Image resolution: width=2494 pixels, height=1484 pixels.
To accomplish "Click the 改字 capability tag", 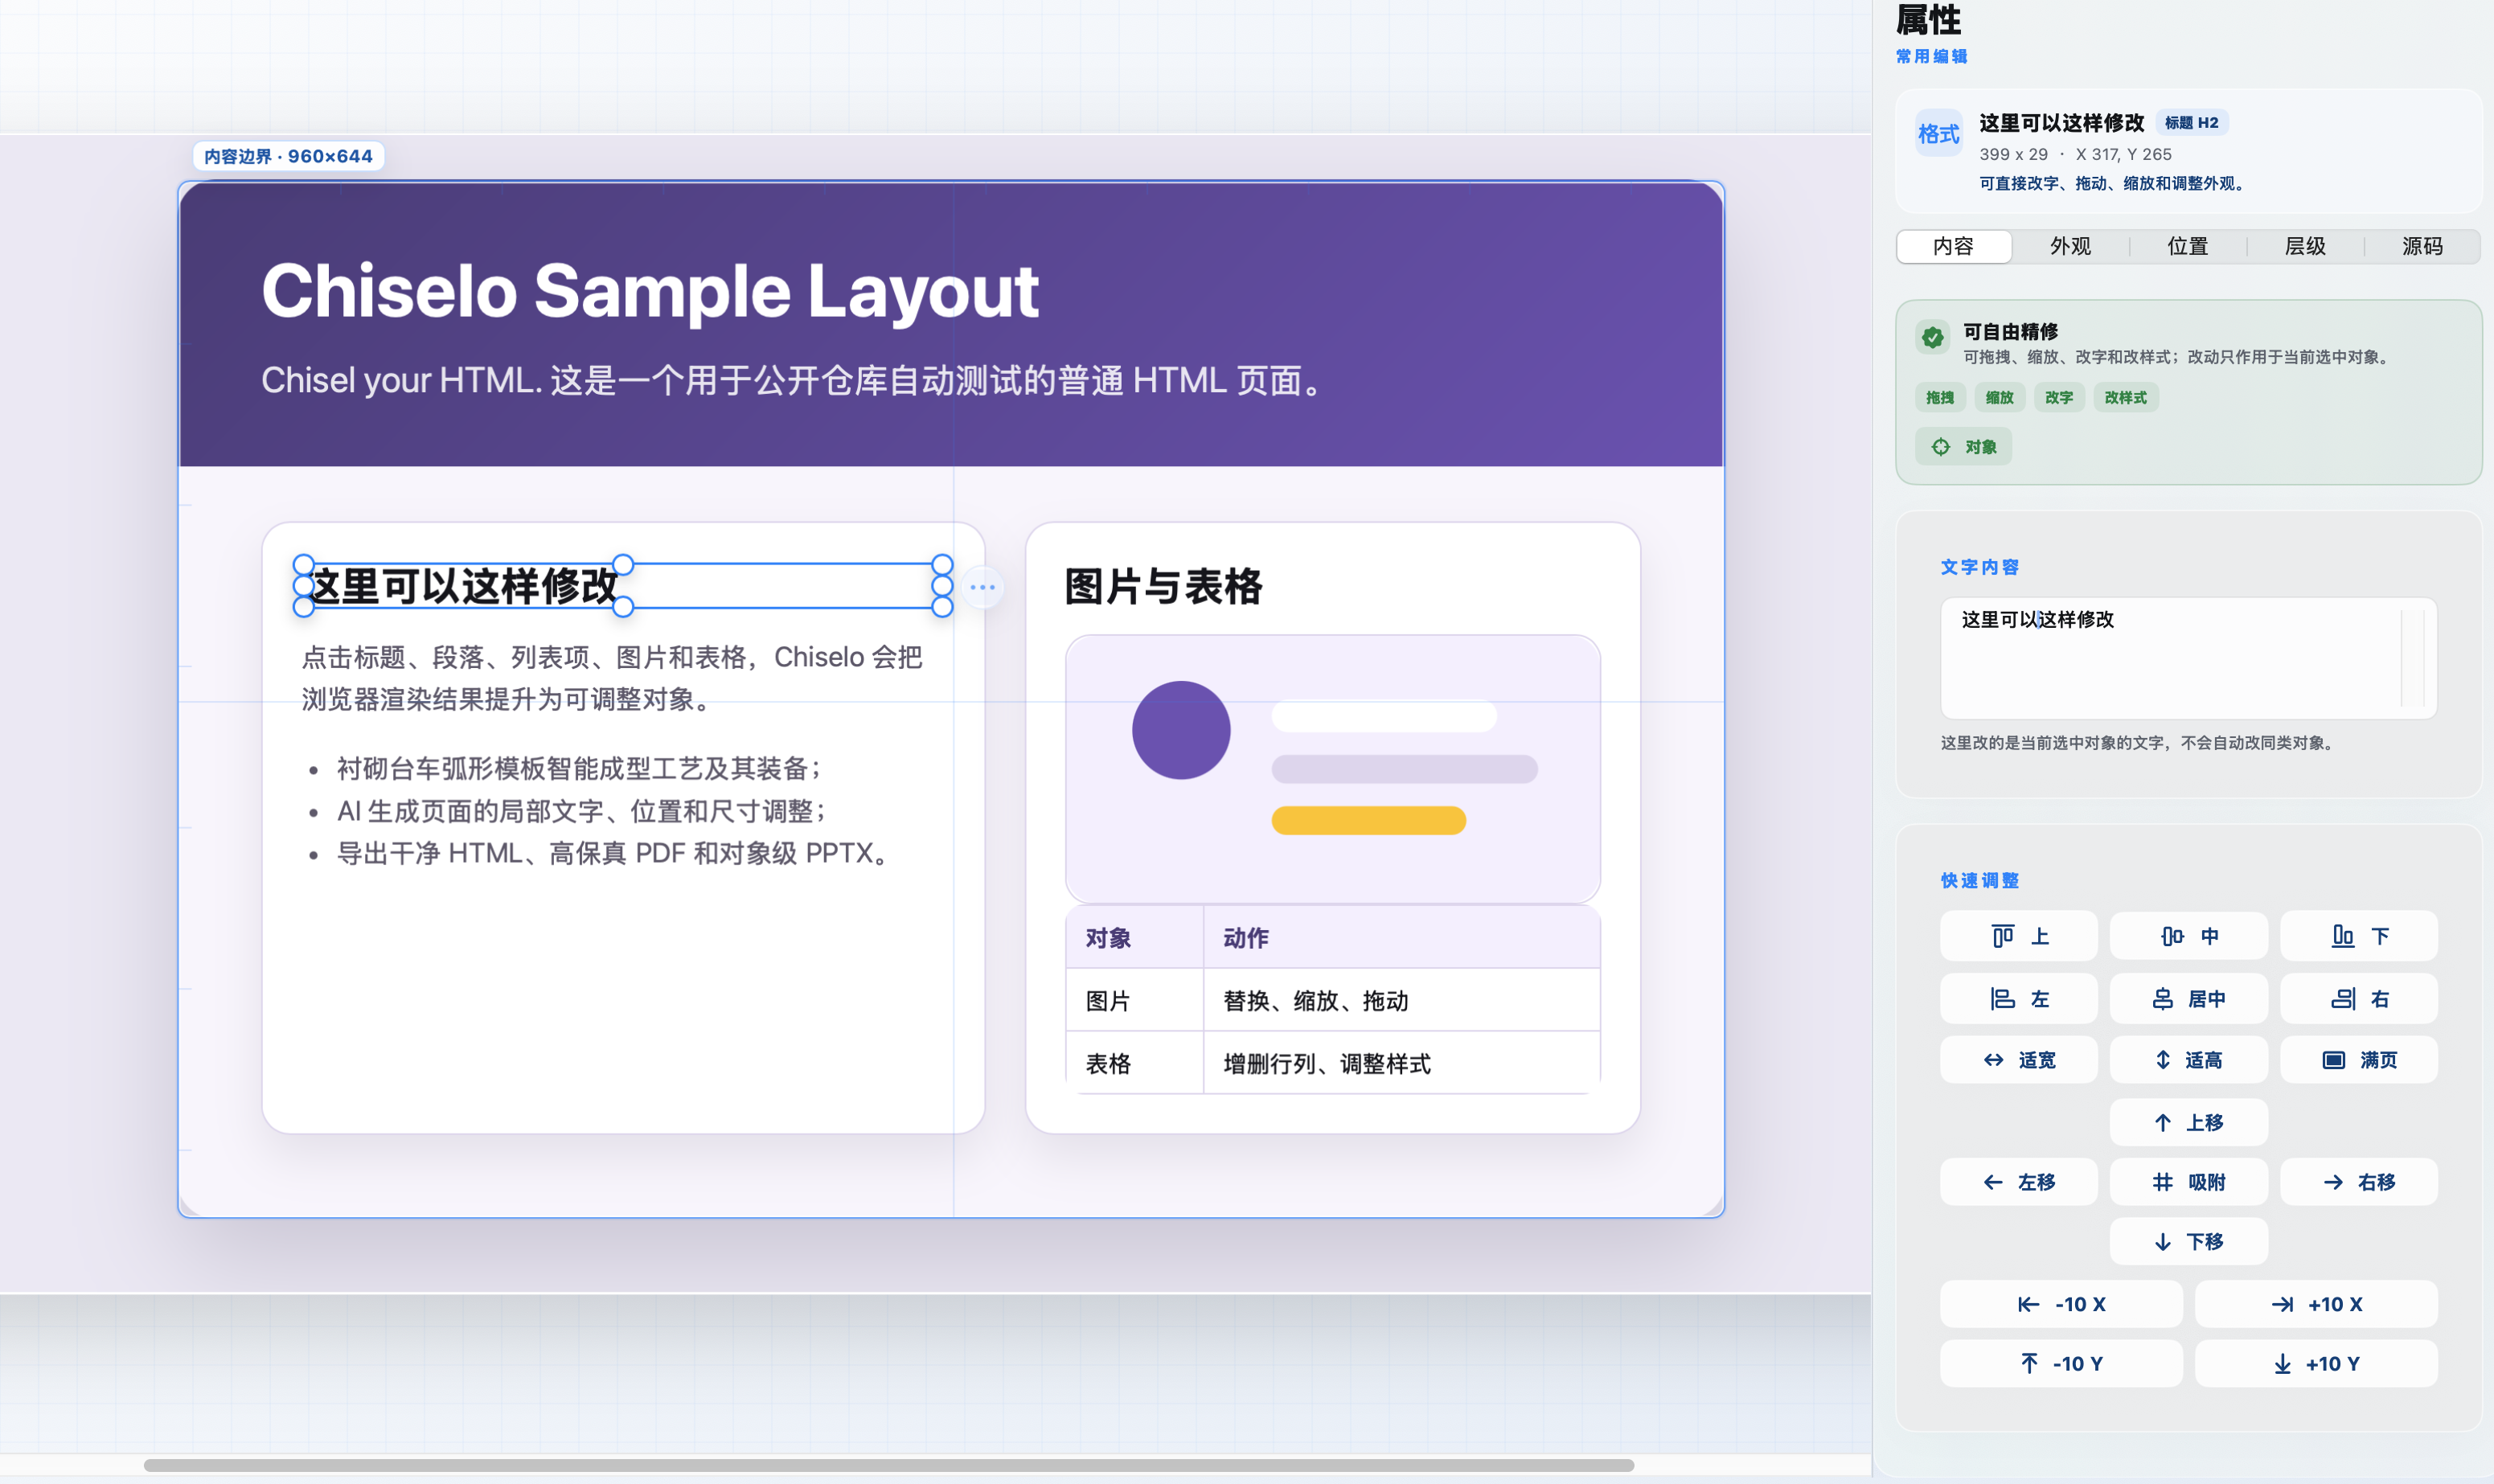I will point(2059,397).
